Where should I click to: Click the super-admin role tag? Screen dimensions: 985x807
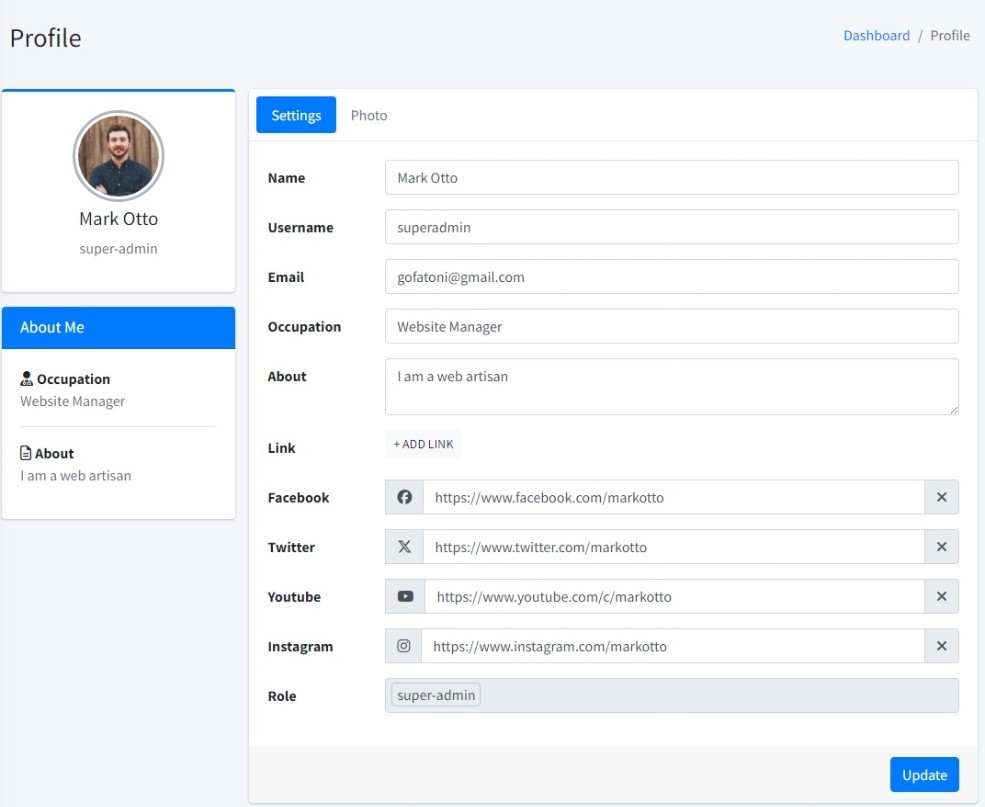click(x=436, y=695)
